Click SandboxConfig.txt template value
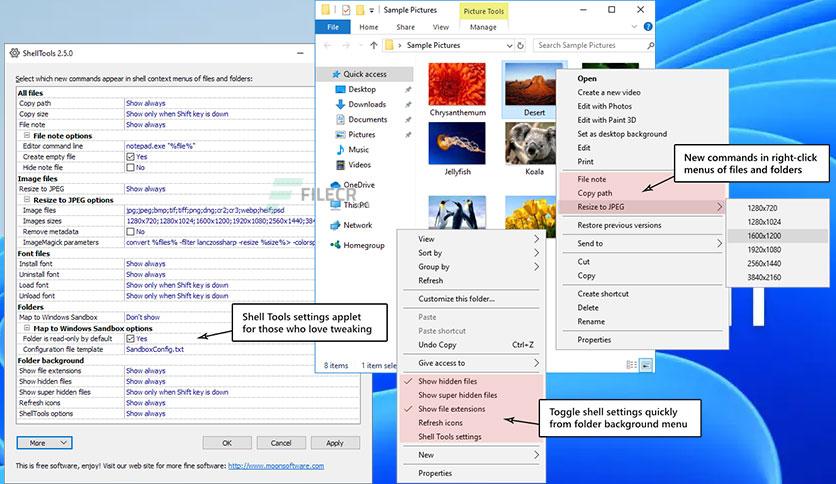Screen dimensions: 836x484 tap(155, 349)
